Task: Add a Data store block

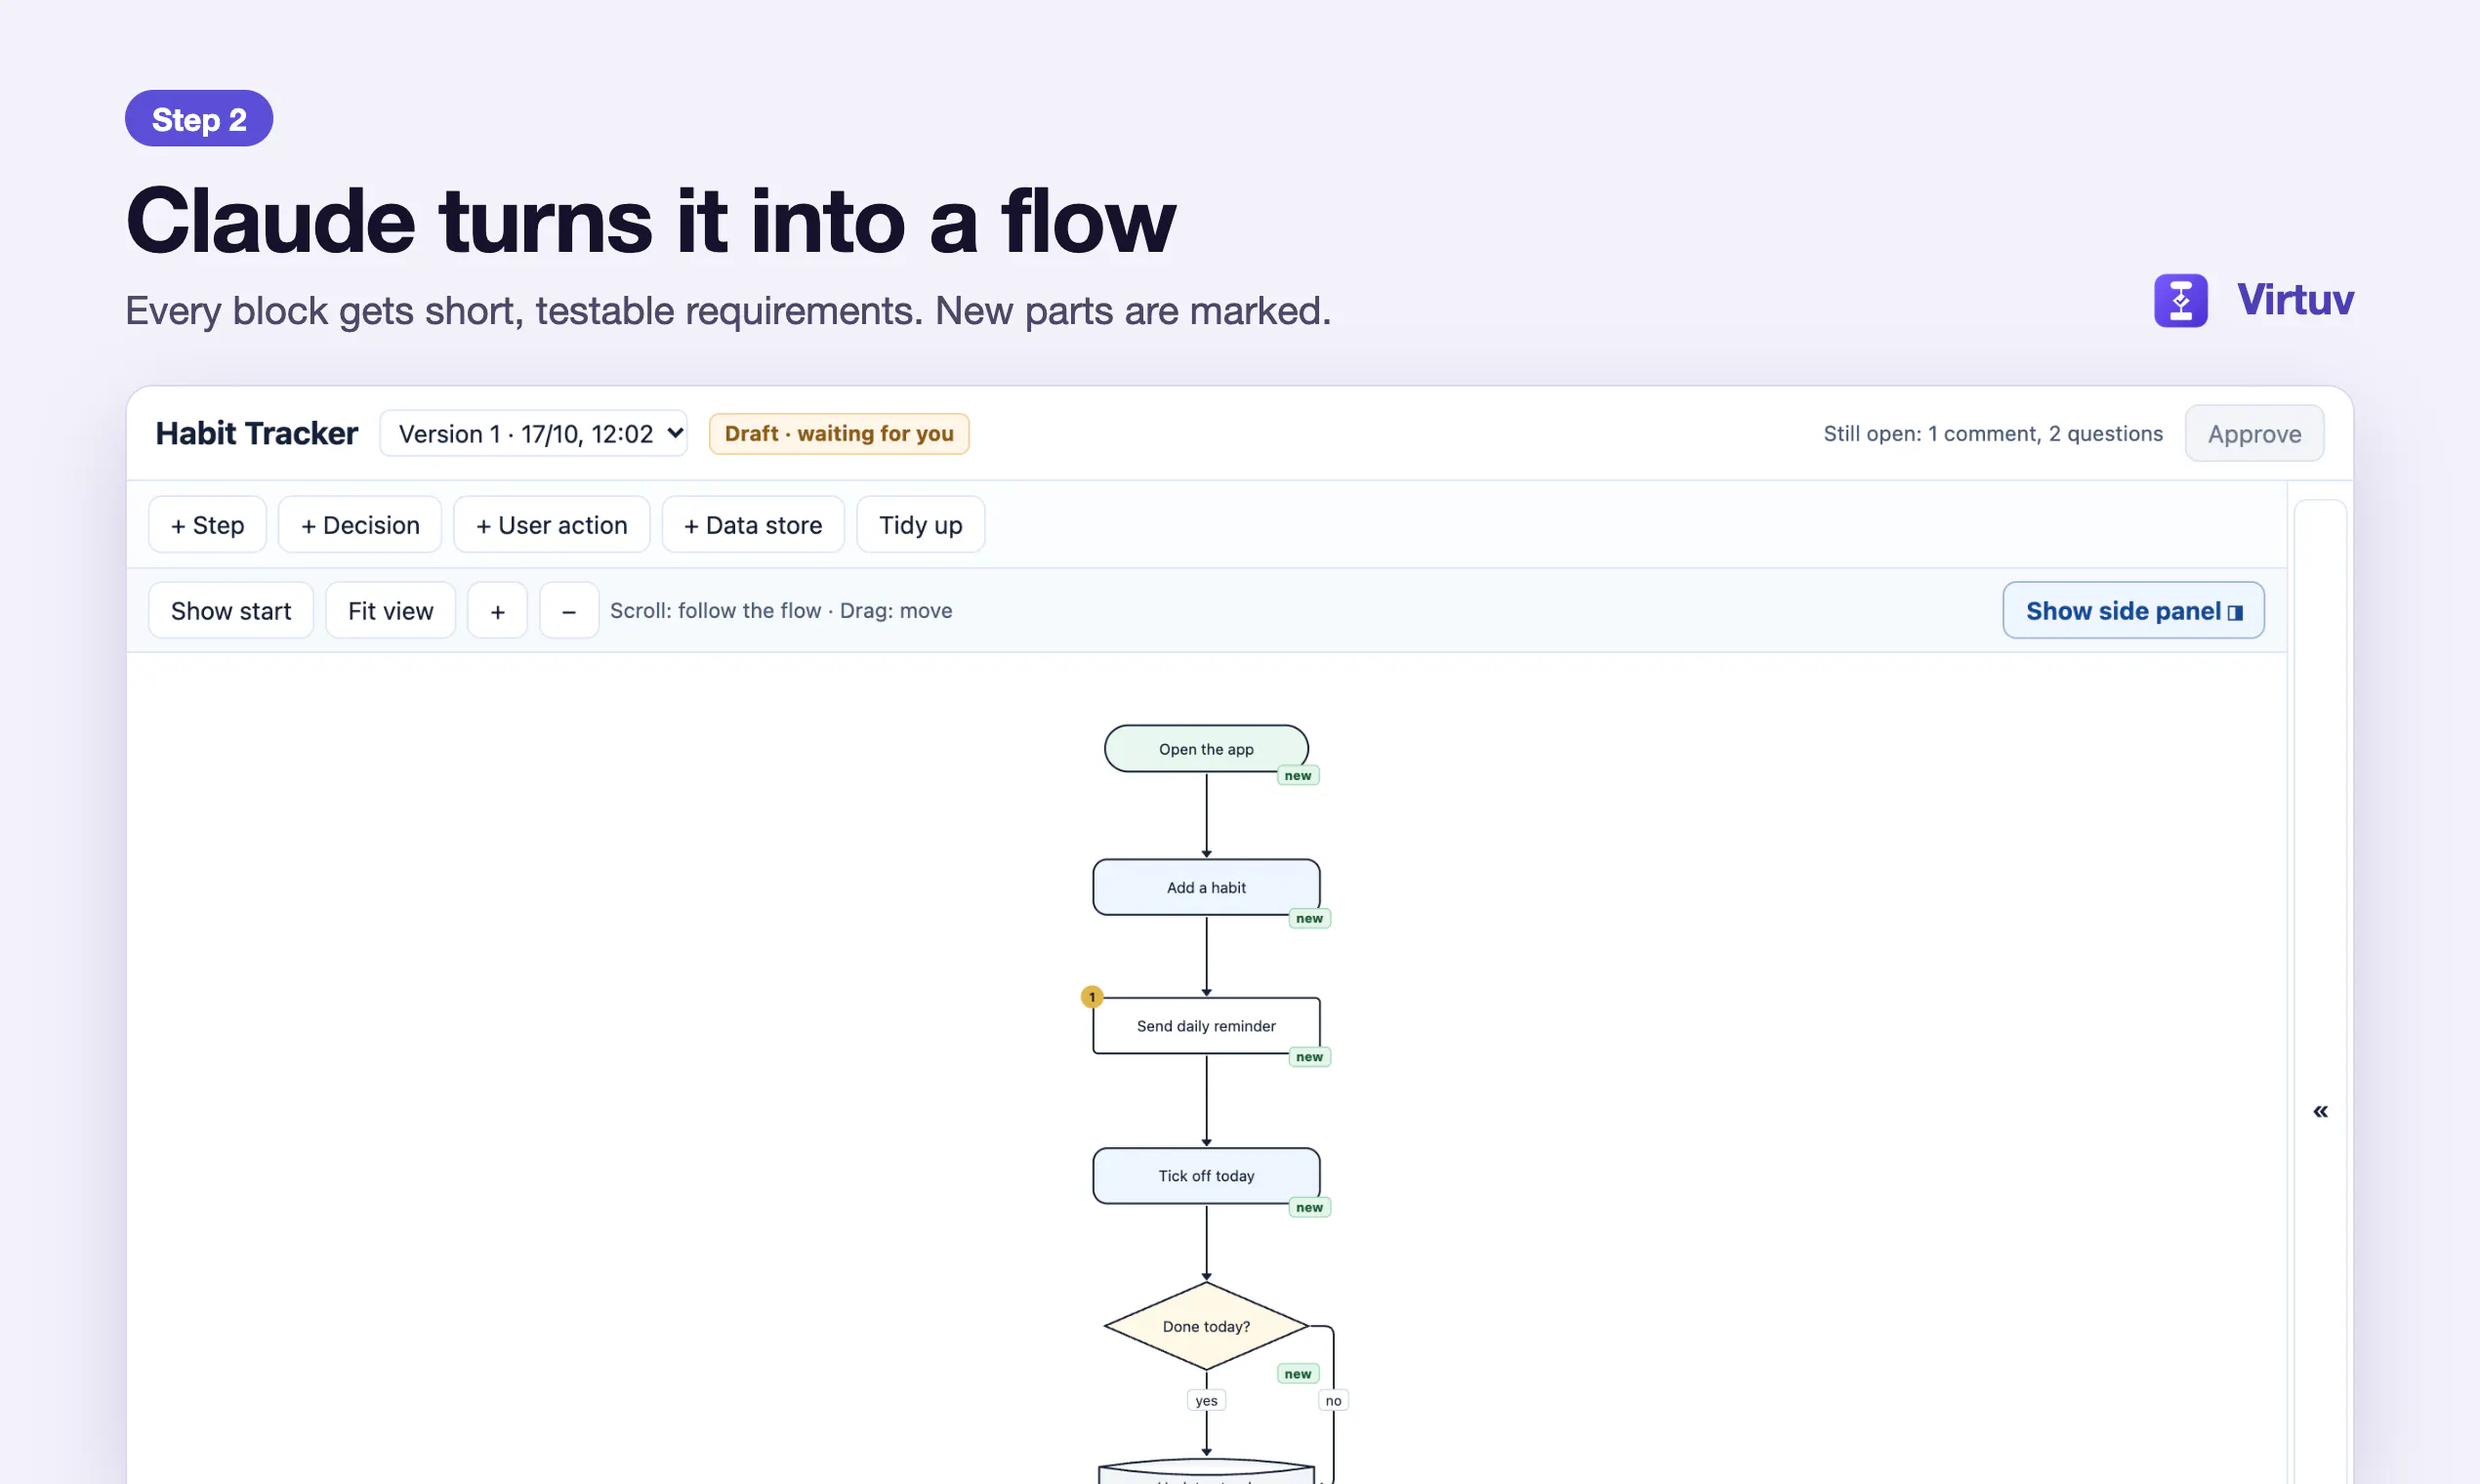Action: pyautogui.click(x=753, y=525)
